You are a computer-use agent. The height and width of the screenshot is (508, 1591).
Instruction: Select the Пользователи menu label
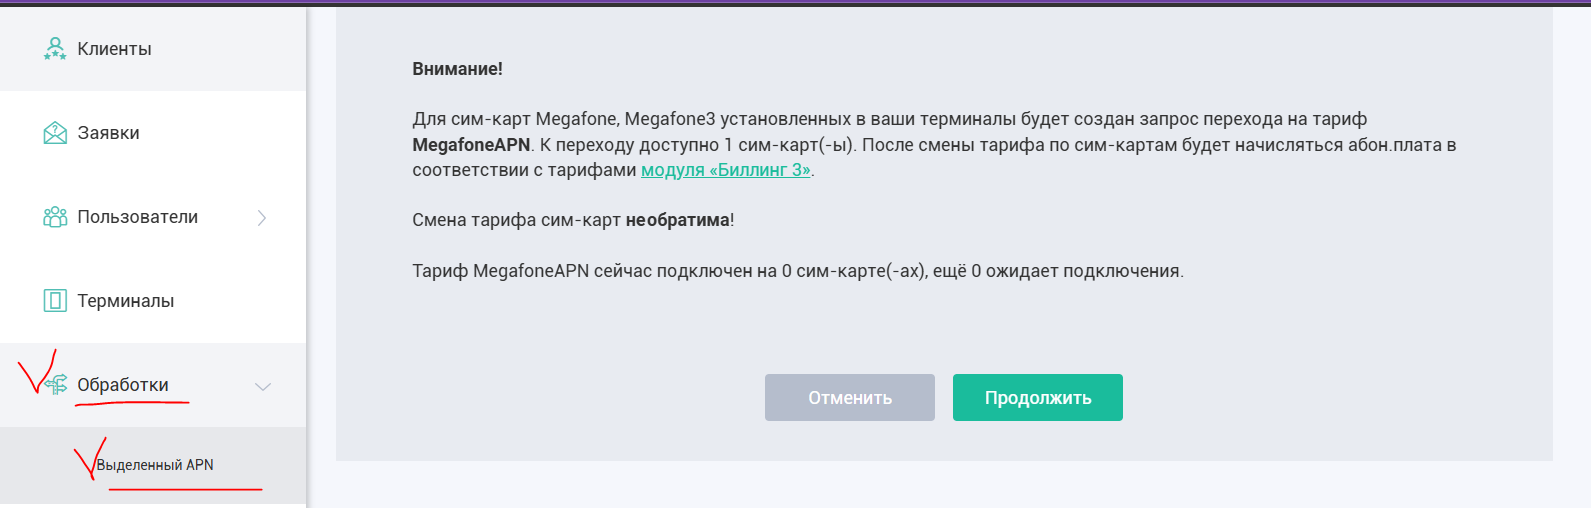(137, 217)
